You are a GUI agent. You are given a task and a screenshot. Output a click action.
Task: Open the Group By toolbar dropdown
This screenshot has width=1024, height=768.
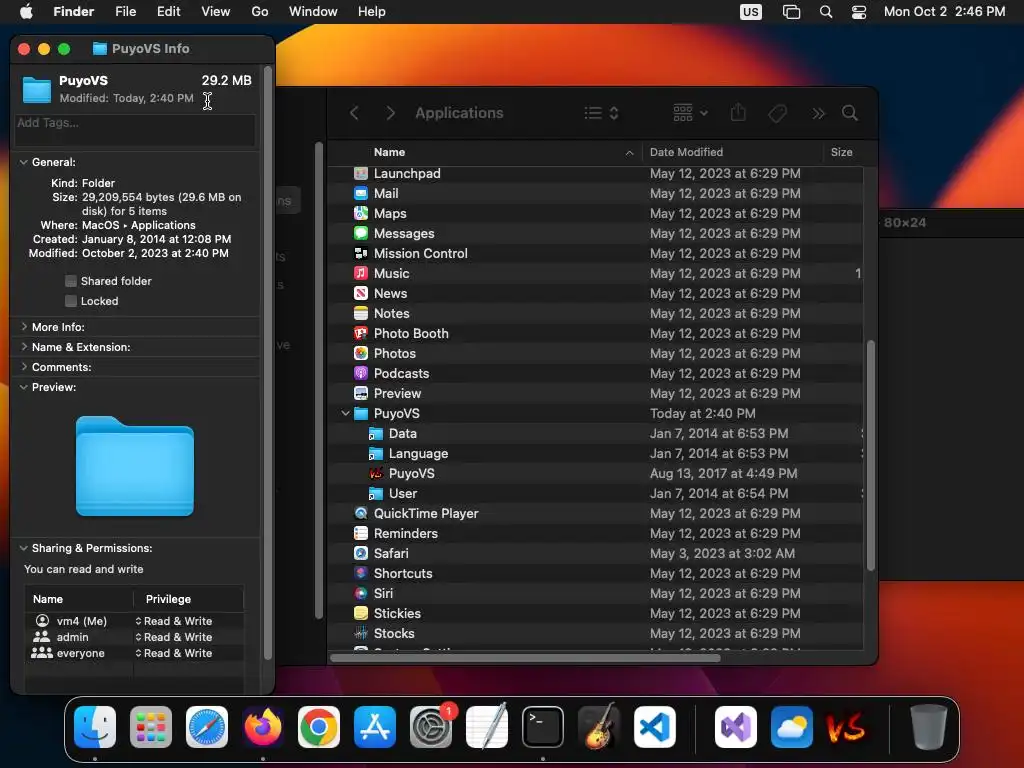690,113
